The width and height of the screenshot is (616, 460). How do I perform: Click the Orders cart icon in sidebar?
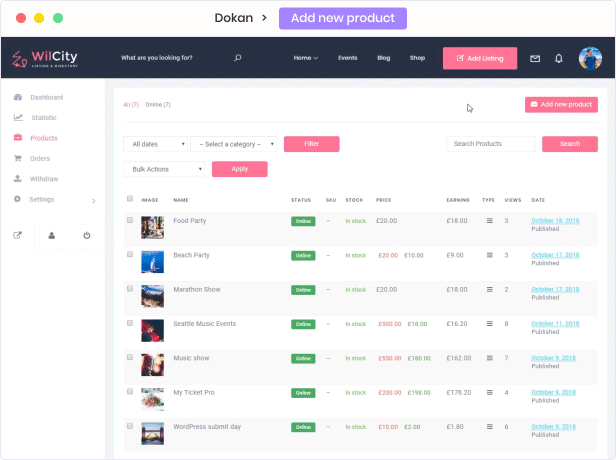18,158
